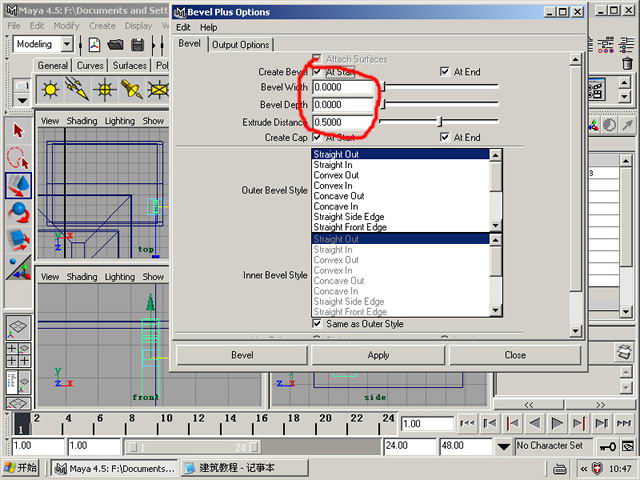Click the trash can shelf icon
640x480 pixels.
[x=627, y=63]
